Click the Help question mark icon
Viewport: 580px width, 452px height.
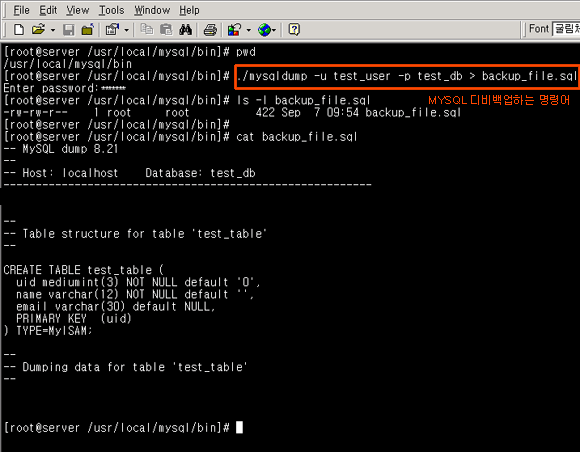point(294,30)
